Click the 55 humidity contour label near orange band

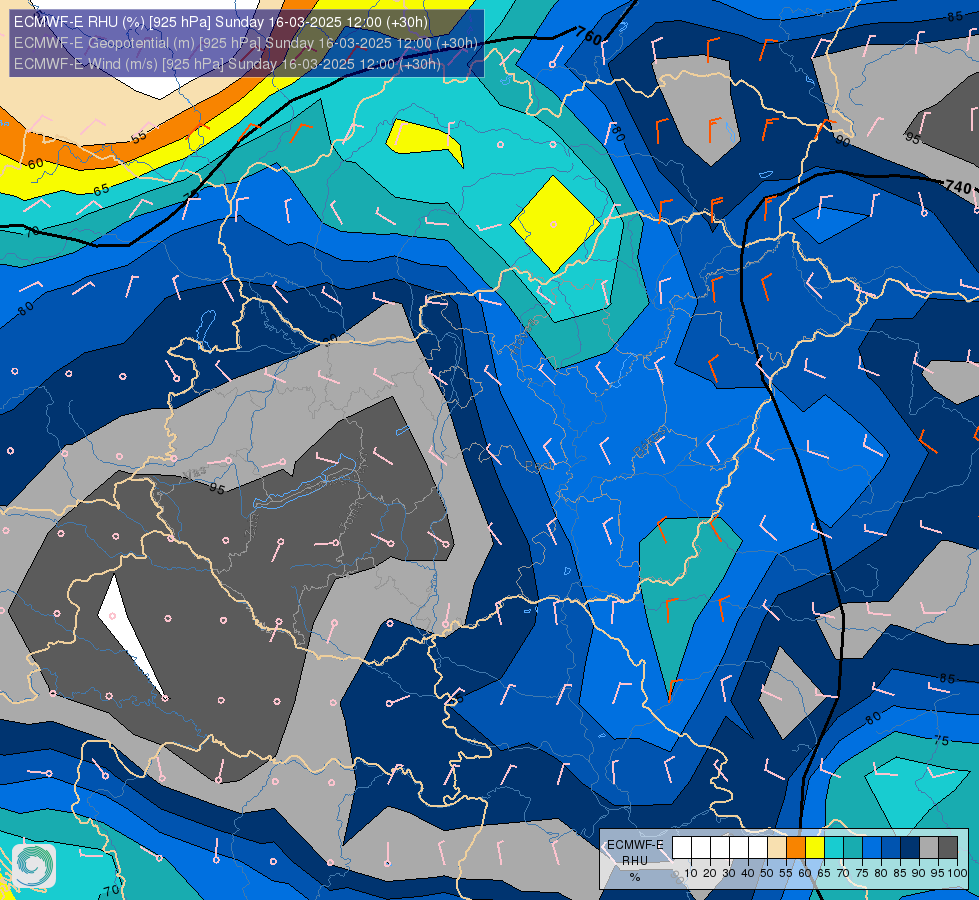[x=139, y=137]
